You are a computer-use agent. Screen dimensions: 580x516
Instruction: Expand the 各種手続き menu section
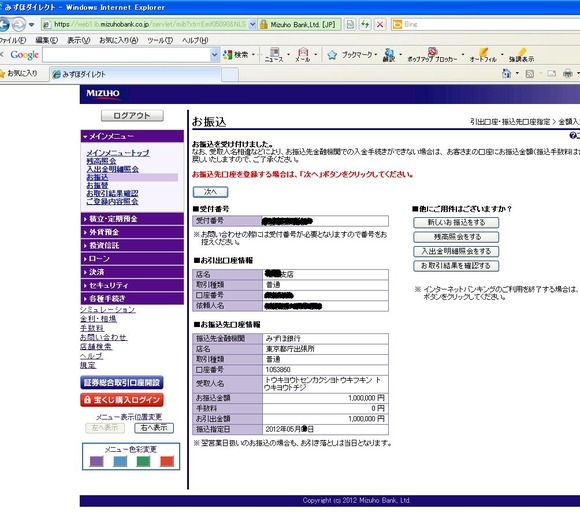coord(132,299)
